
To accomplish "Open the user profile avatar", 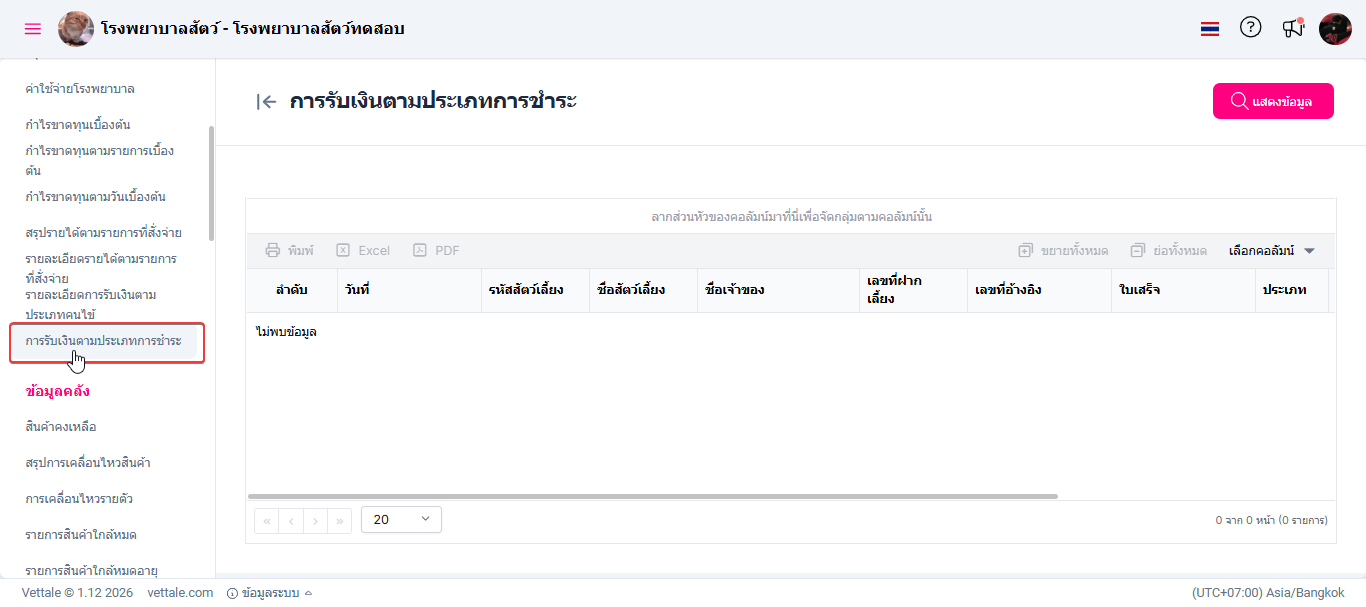I will click(1335, 29).
